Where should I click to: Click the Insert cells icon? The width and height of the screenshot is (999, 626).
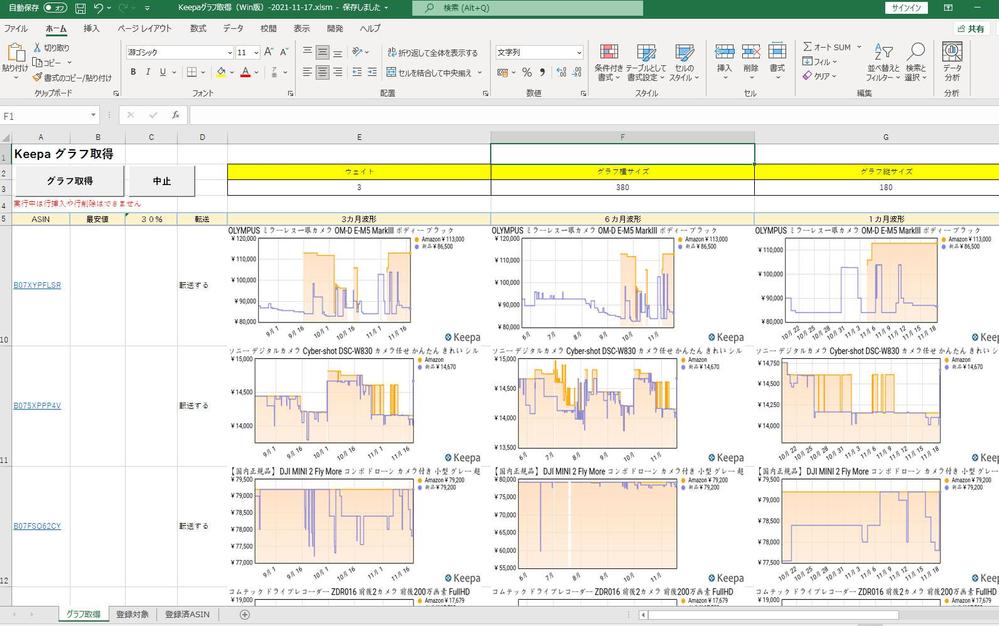click(724, 52)
